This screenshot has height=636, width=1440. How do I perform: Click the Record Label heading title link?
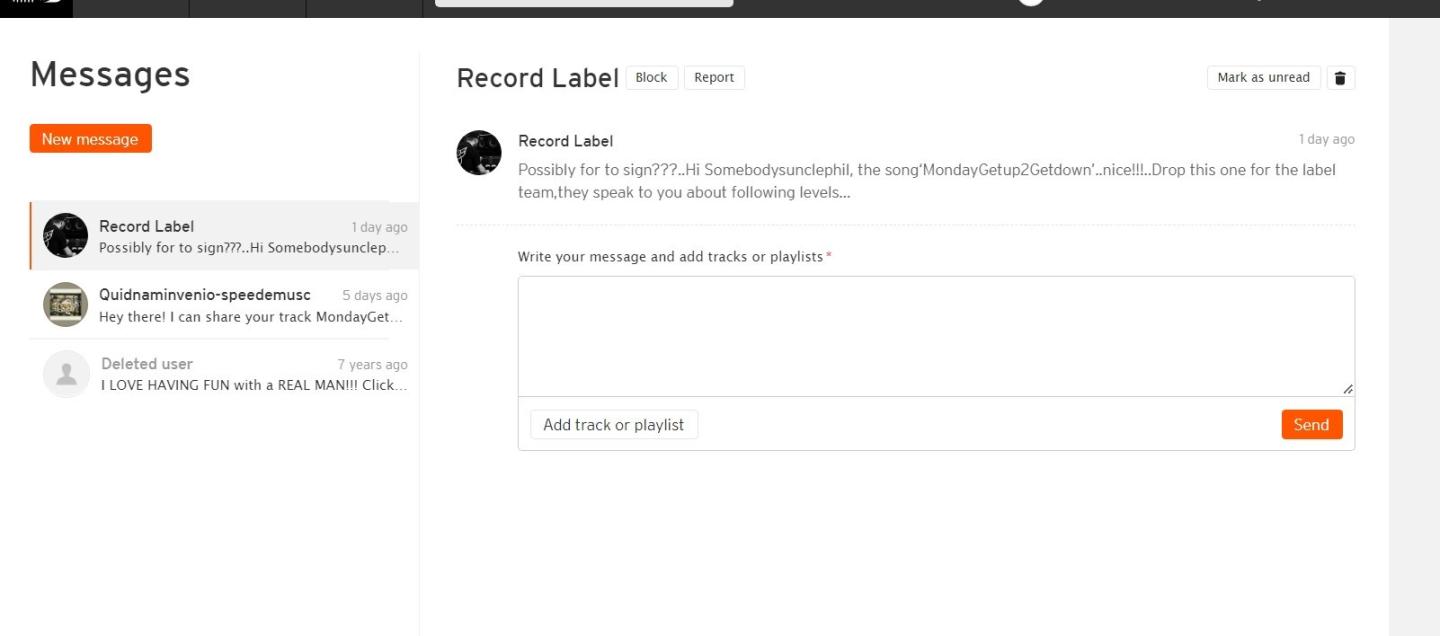click(x=537, y=78)
